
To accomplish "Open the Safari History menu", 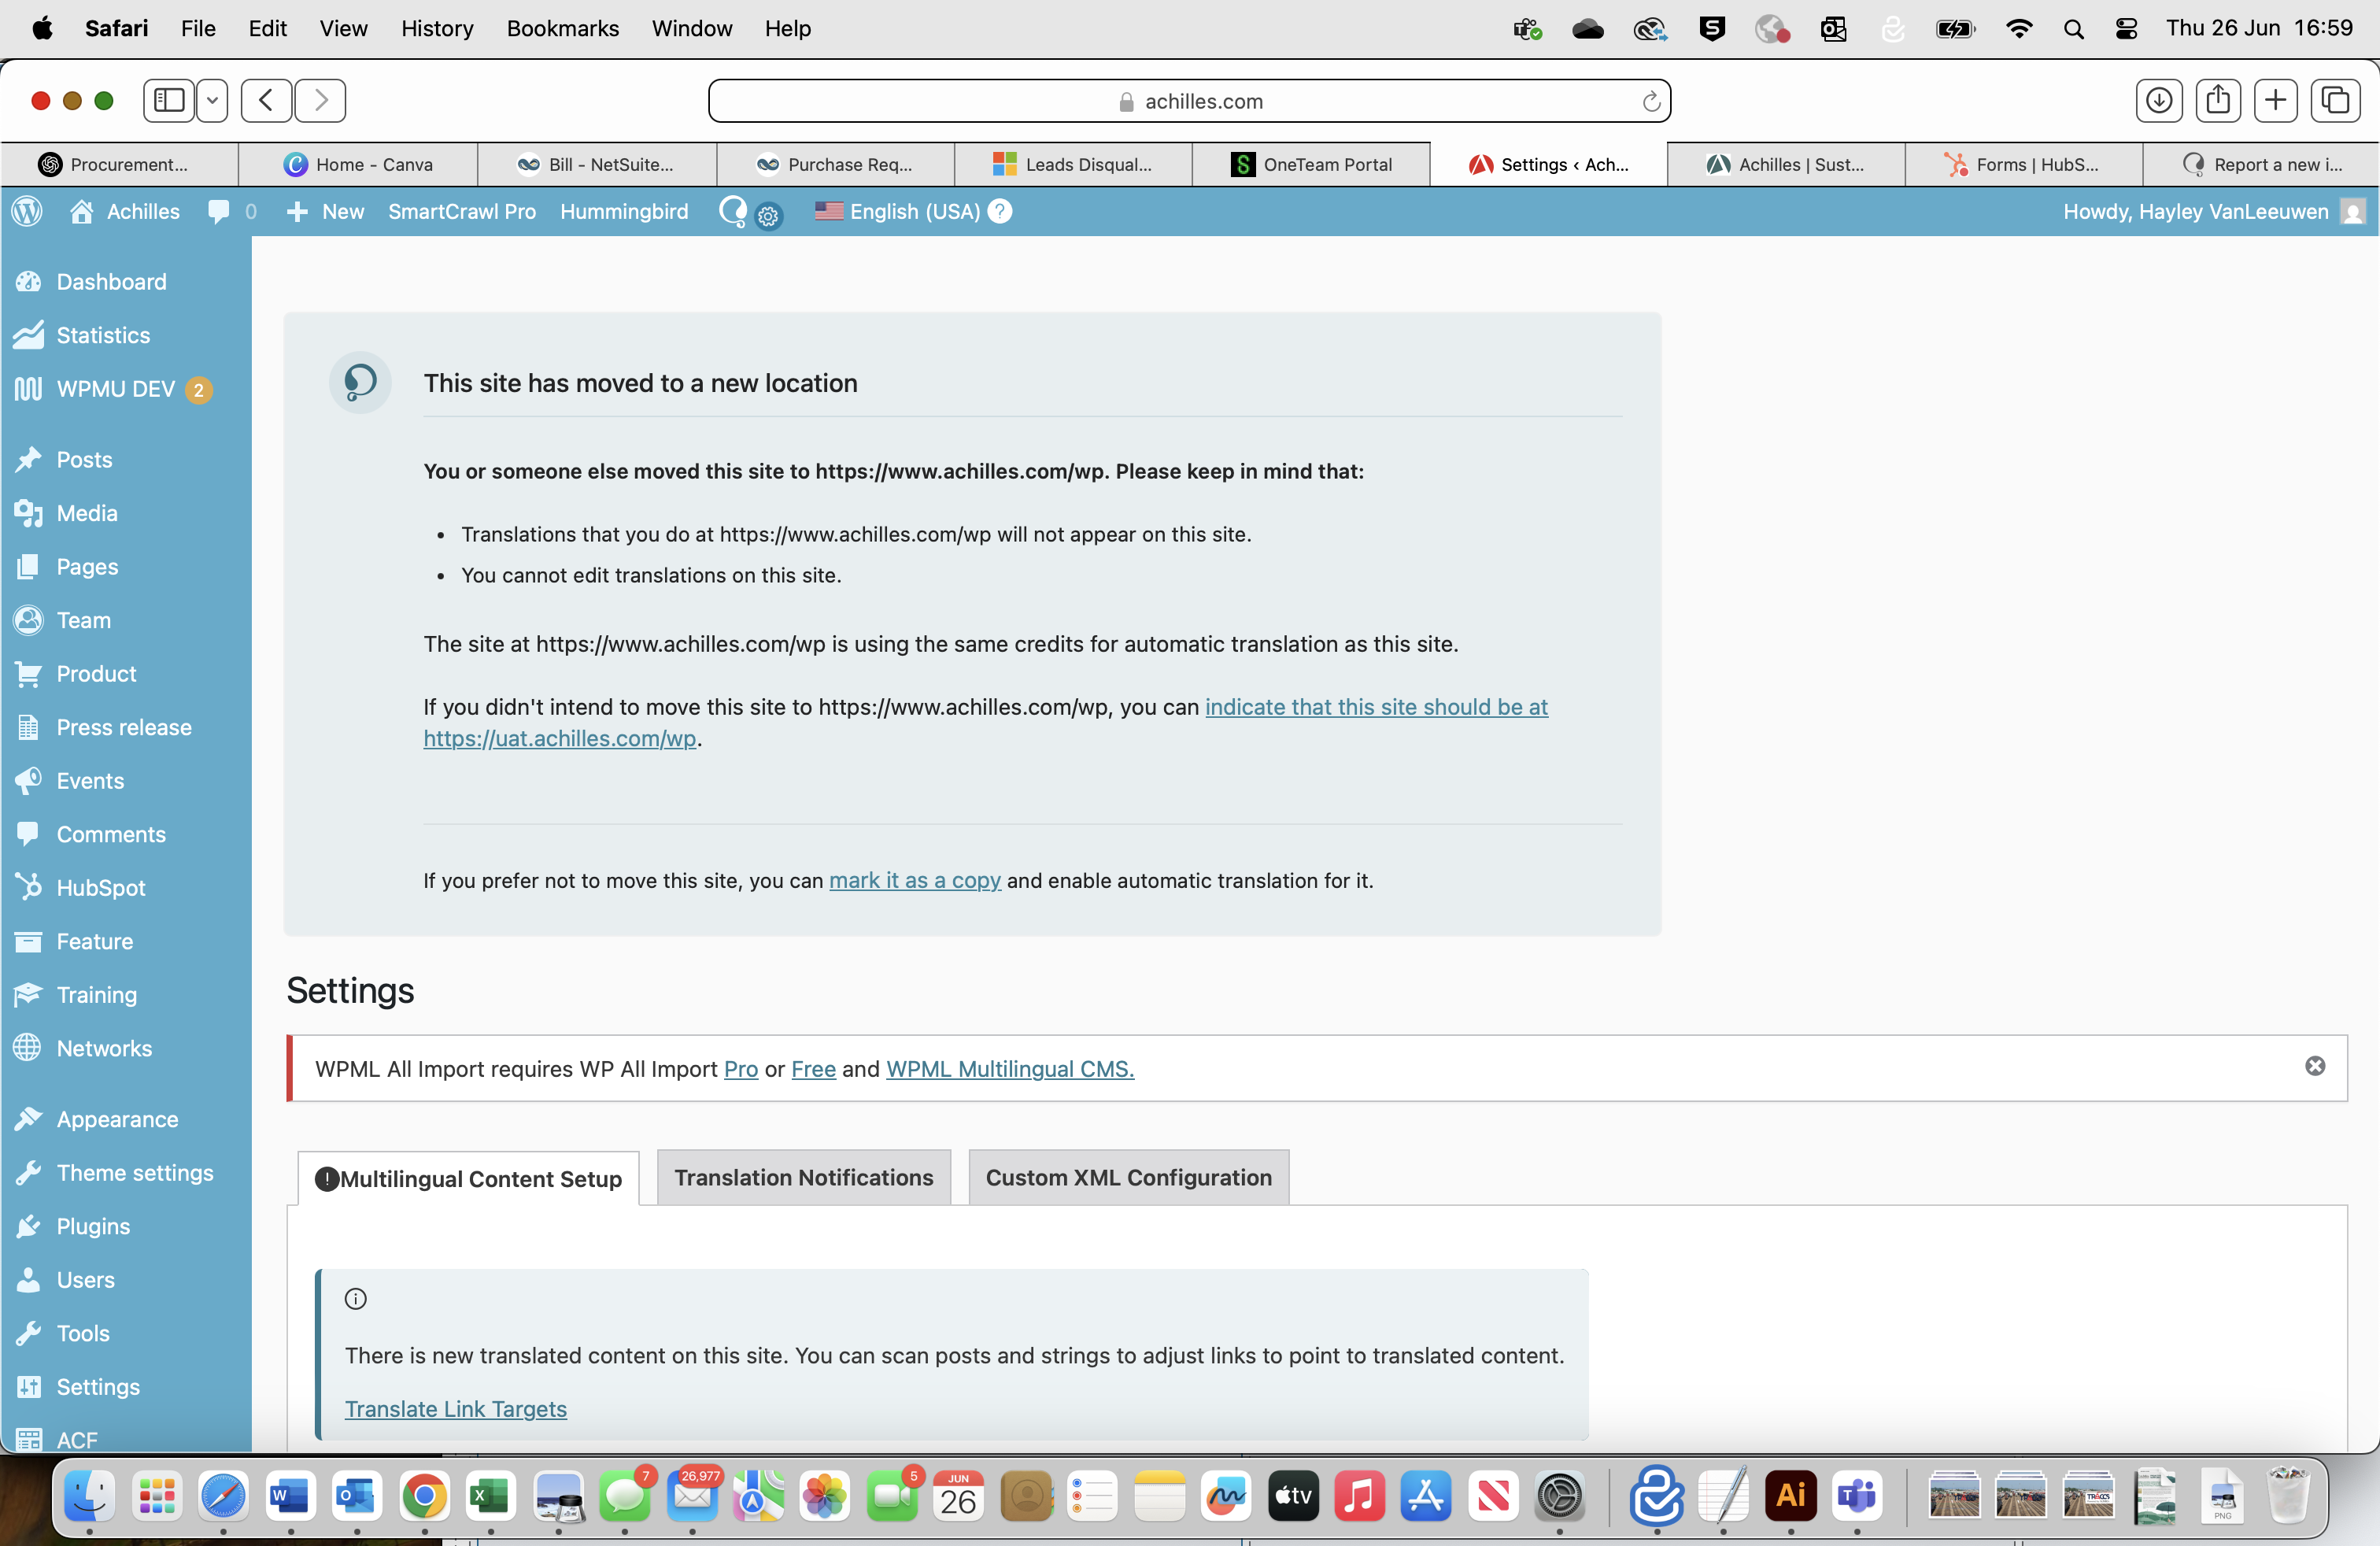I will (437, 28).
